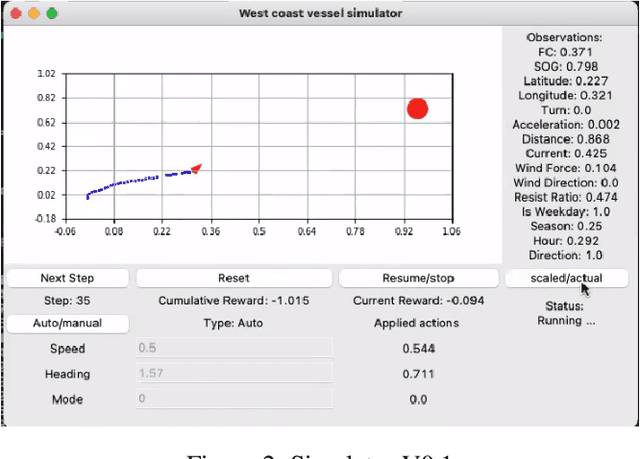Click the applied speed value 0.544
Screen dimensions: 640x459
[417, 349]
